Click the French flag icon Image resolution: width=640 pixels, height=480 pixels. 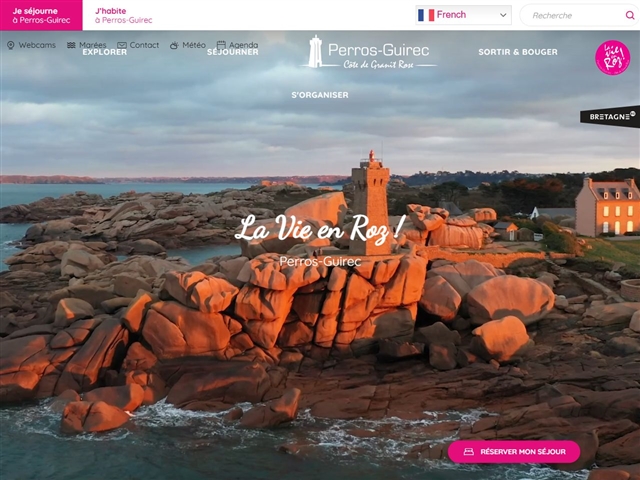[x=426, y=15]
